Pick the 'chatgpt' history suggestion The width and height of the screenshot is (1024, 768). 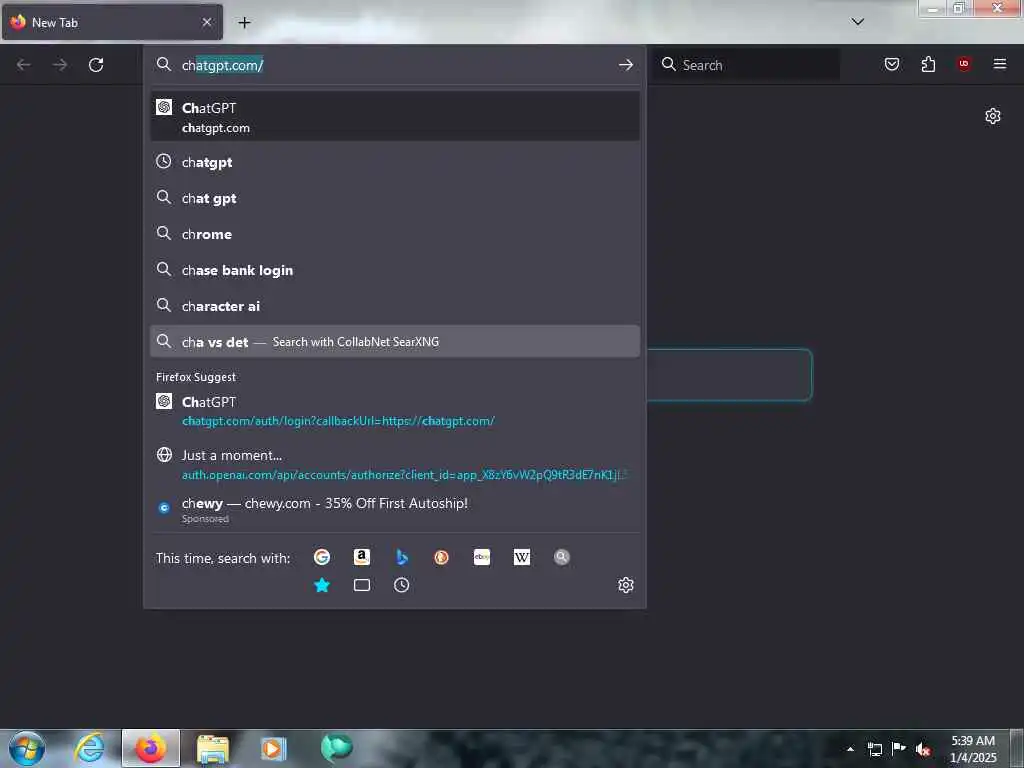pyautogui.click(x=395, y=162)
